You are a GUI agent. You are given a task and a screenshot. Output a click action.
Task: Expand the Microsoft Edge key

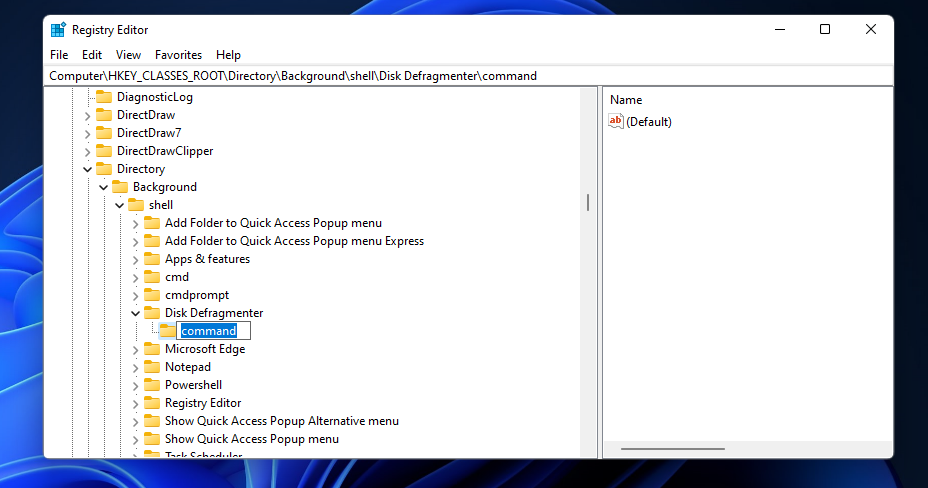(x=136, y=350)
